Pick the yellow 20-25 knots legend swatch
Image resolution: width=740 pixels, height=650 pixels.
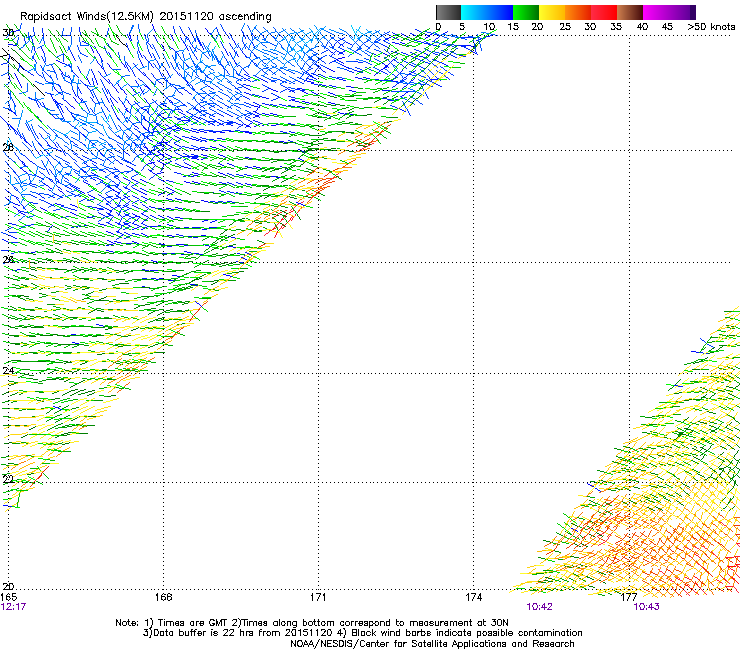coord(552,12)
